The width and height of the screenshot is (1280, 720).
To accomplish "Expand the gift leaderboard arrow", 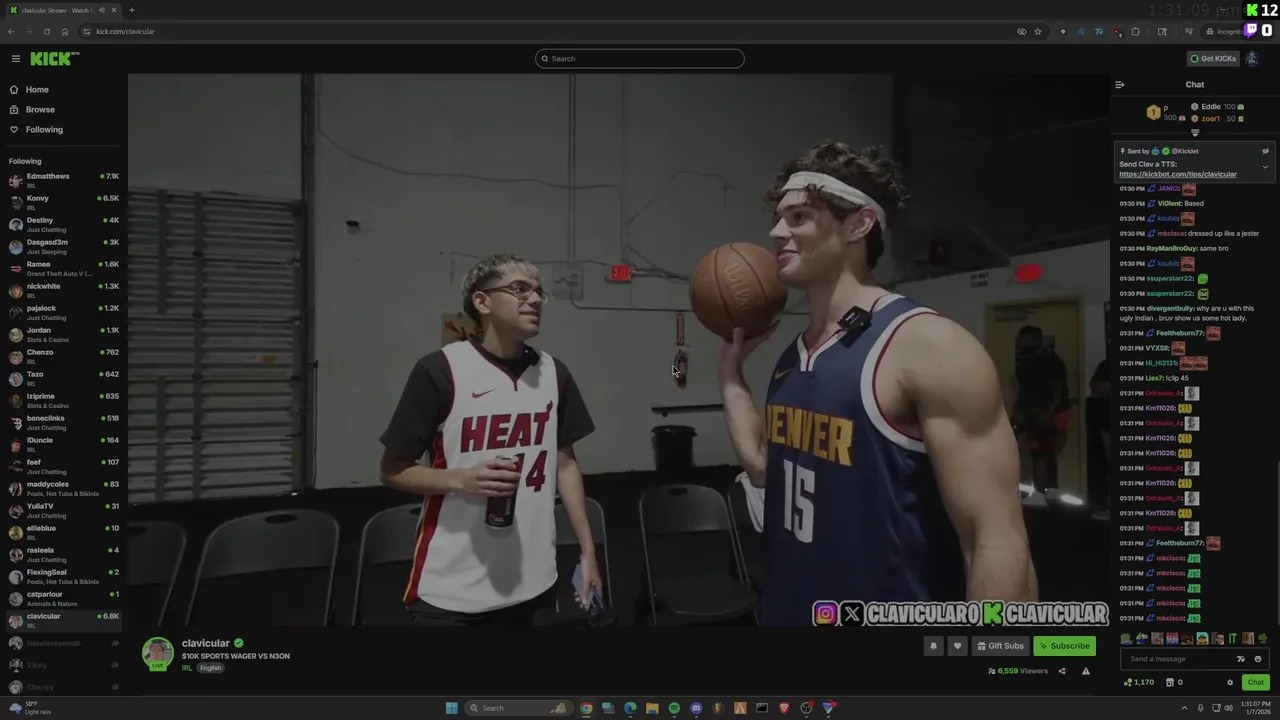I will click(x=1195, y=133).
